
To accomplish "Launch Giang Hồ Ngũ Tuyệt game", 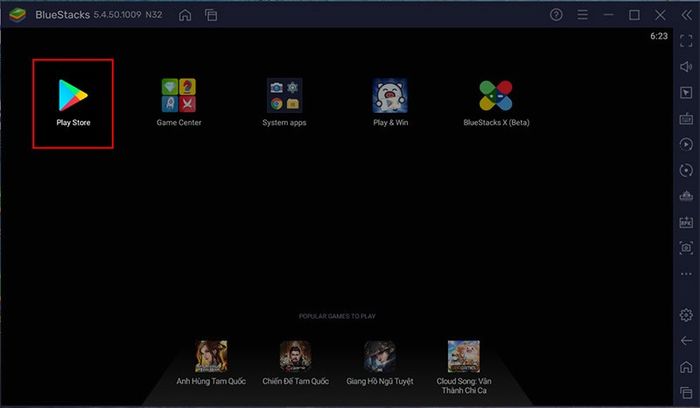I will [x=379, y=362].
